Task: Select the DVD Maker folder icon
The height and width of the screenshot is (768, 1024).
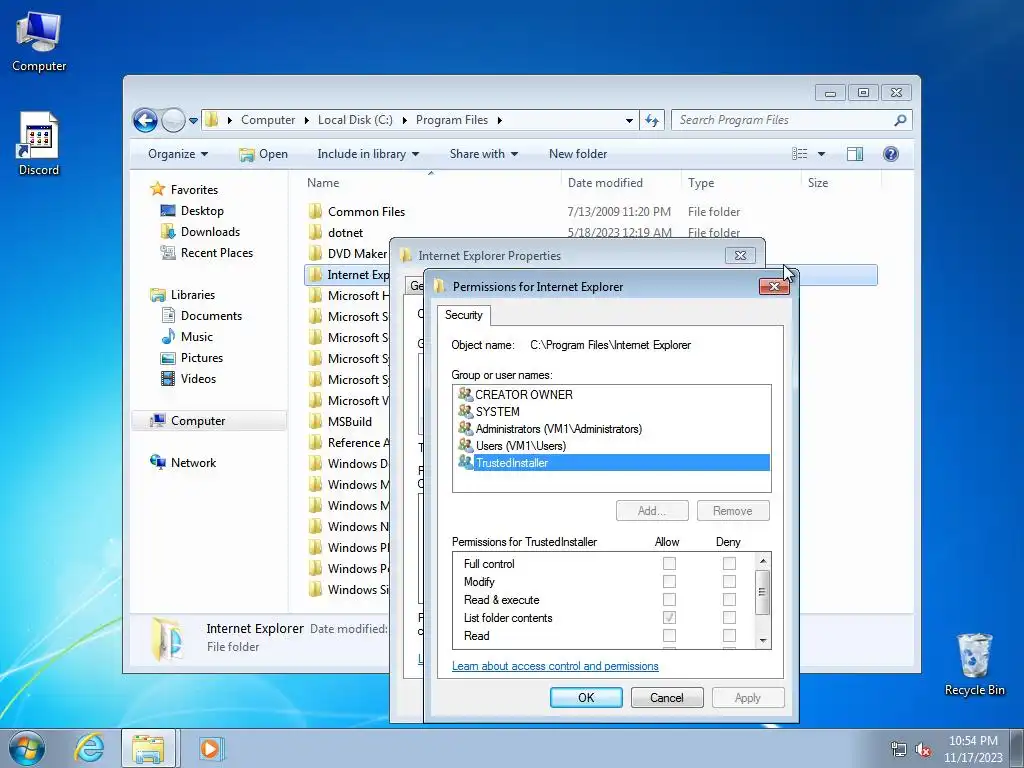Action: coord(315,253)
